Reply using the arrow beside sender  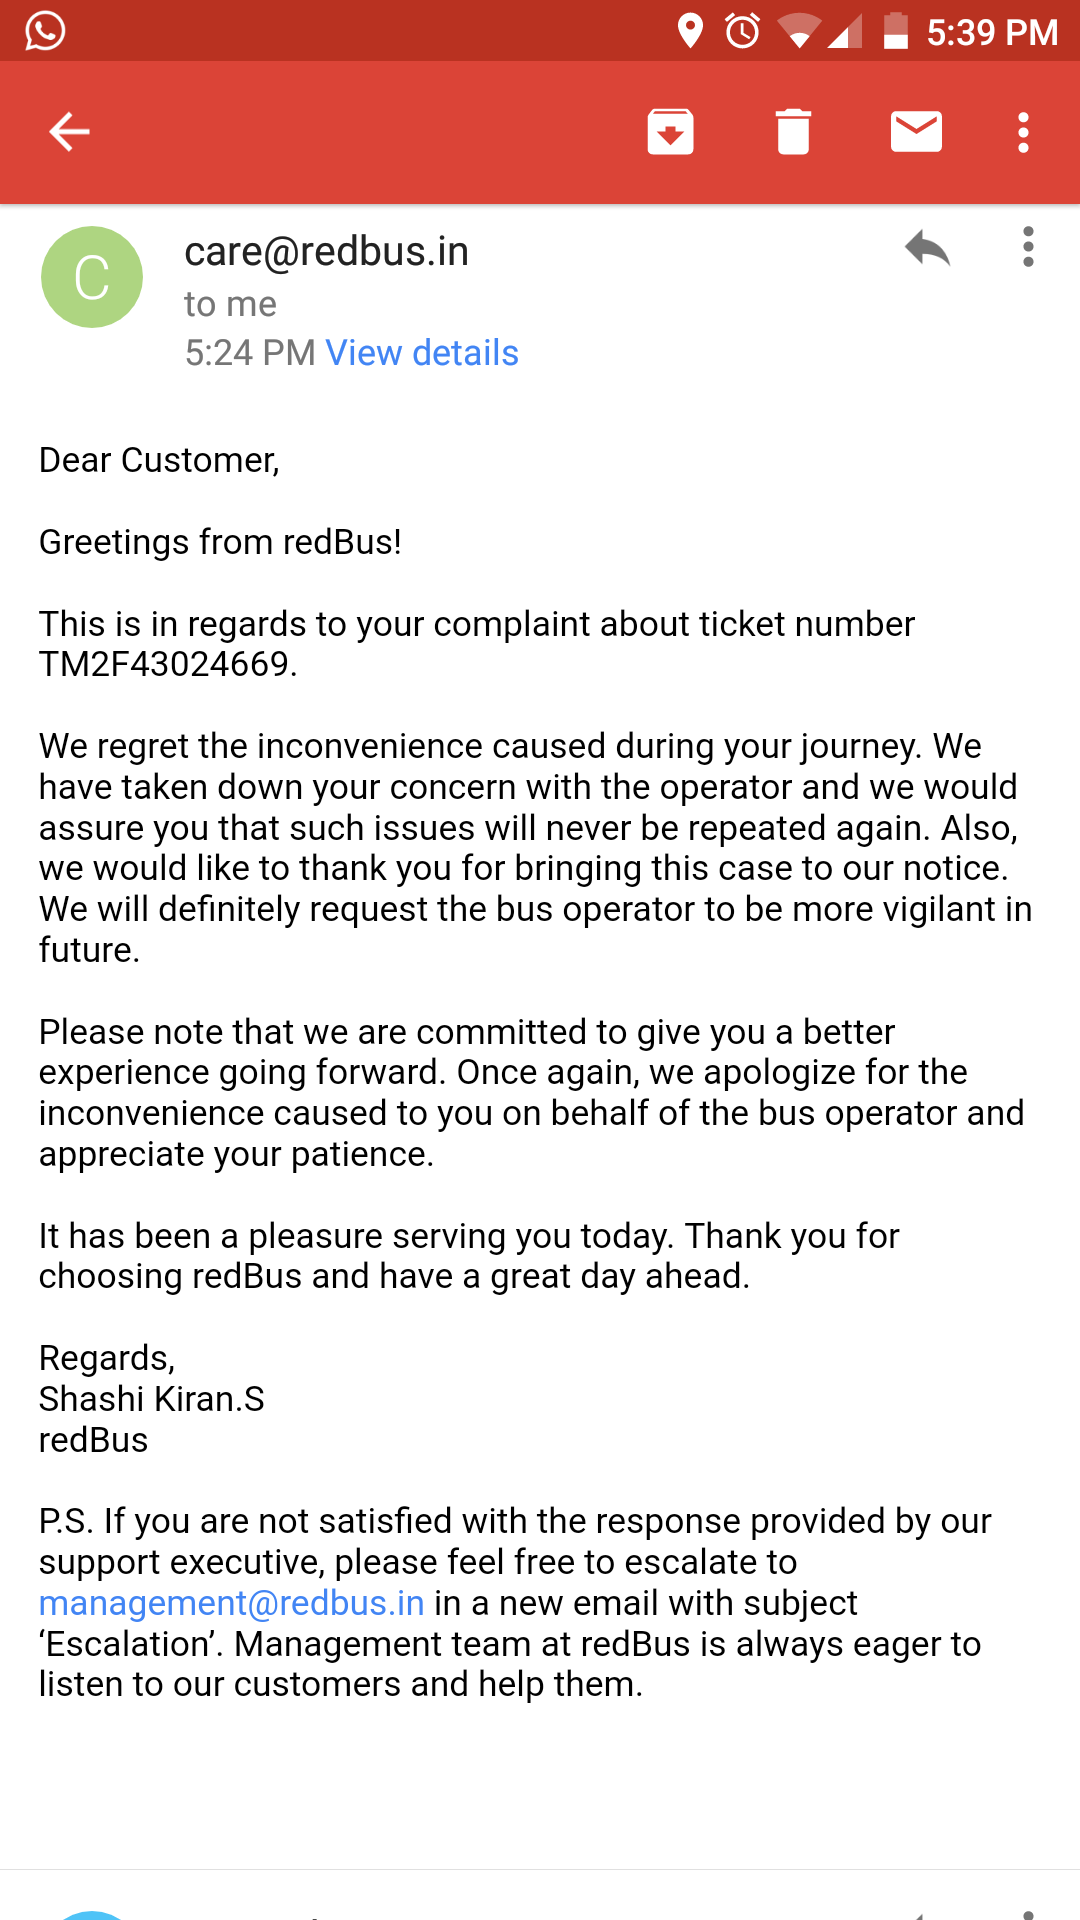pyautogui.click(x=927, y=248)
